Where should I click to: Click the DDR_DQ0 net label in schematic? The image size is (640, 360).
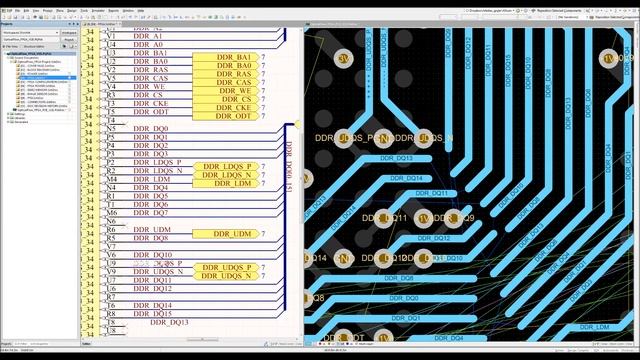(151, 129)
